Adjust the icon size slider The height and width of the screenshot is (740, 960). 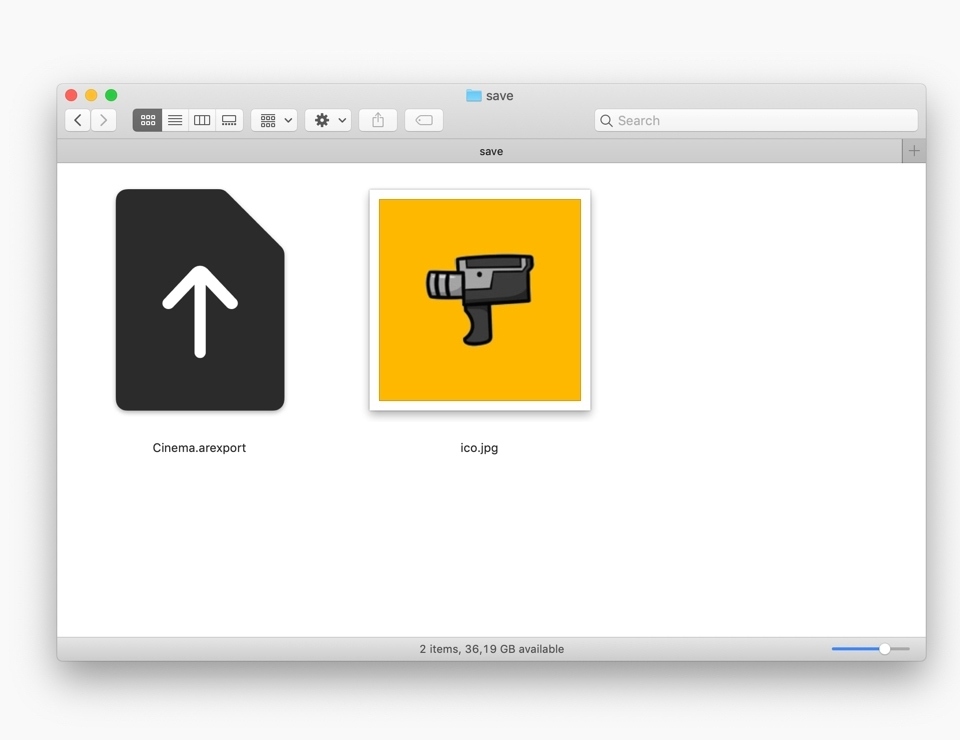[x=871, y=649]
